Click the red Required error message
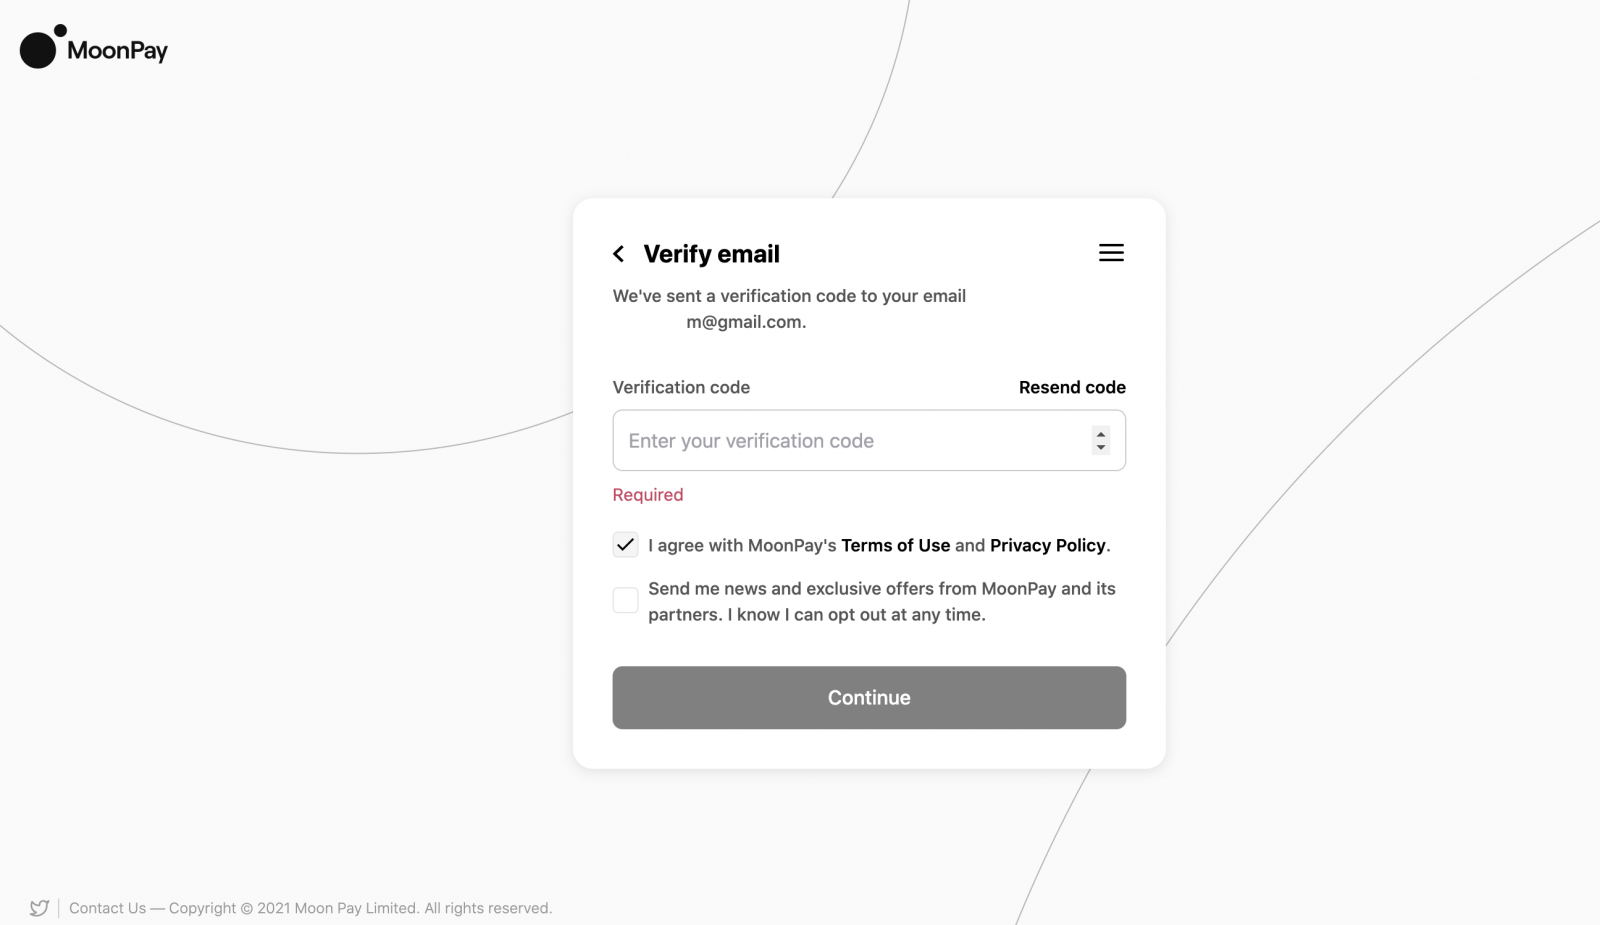The width and height of the screenshot is (1600, 925). click(648, 495)
